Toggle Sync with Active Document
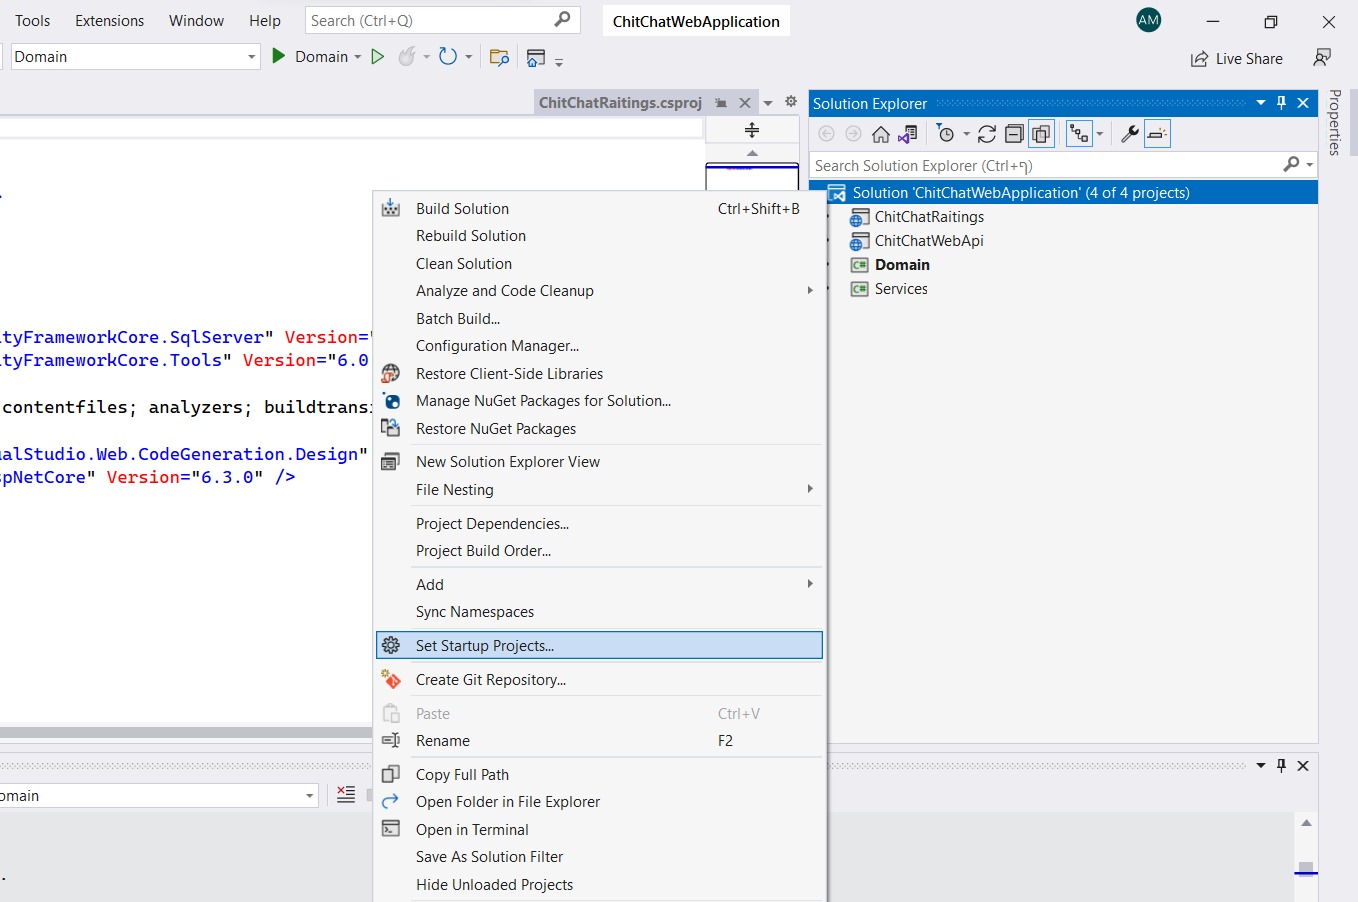 coord(1157,133)
